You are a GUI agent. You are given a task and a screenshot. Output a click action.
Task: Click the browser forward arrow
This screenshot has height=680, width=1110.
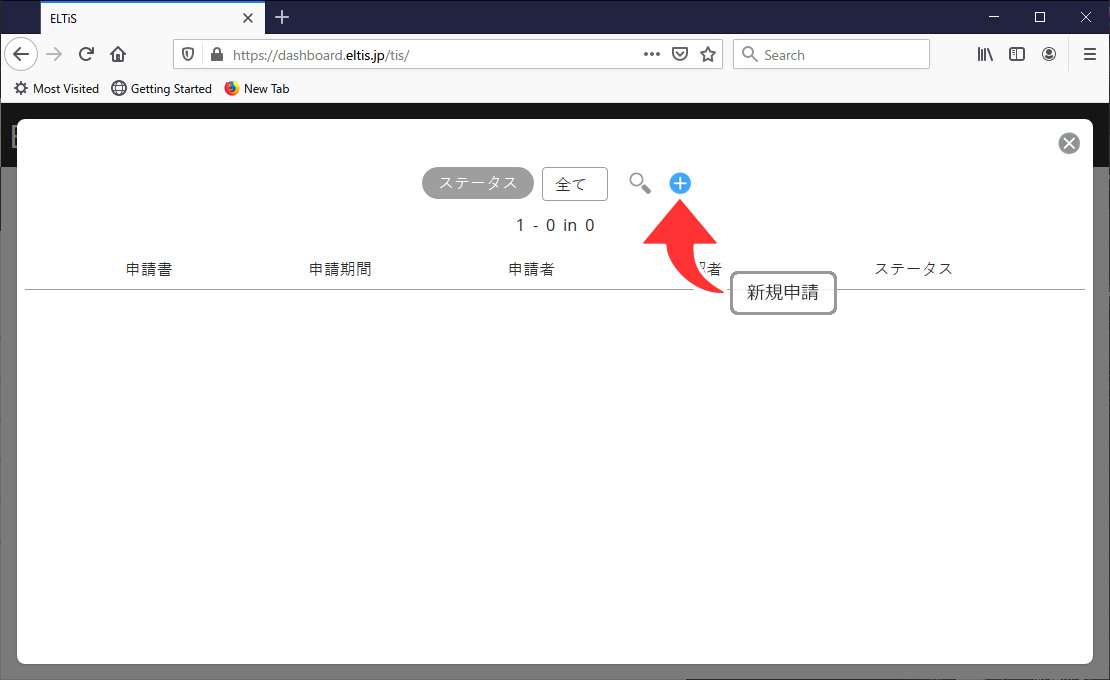[x=55, y=54]
